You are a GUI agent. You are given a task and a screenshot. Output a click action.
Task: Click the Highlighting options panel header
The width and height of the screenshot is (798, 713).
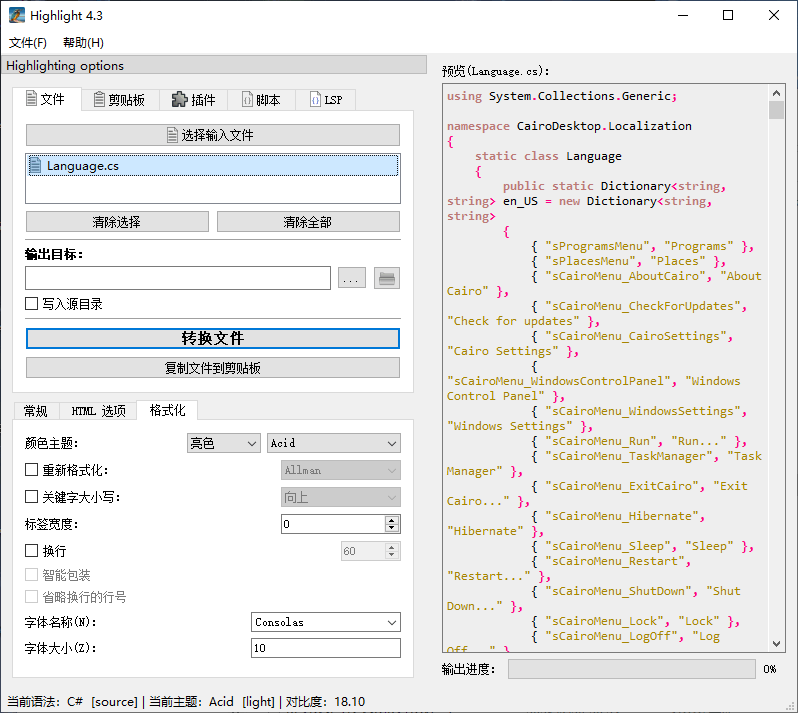pyautogui.click(x=214, y=66)
